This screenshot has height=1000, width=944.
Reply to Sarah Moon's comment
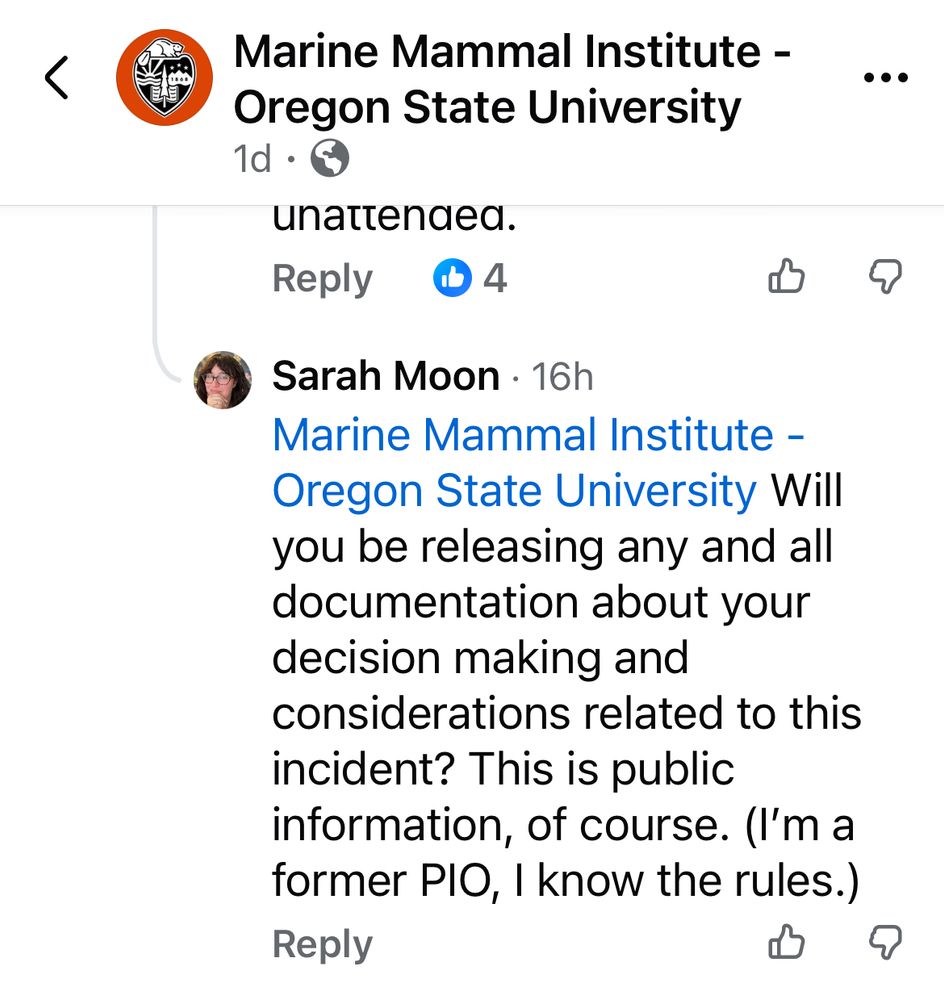pyautogui.click(x=322, y=943)
